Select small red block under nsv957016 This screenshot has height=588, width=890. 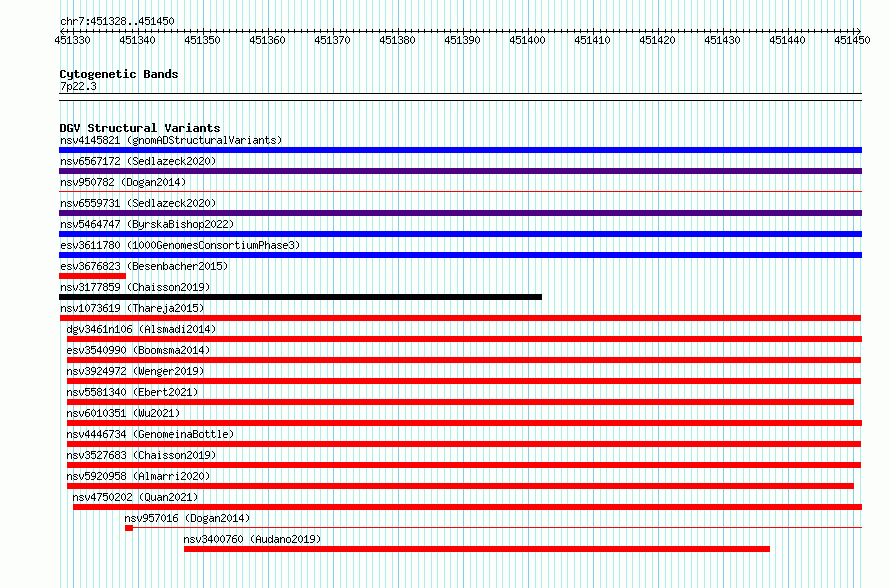click(x=129, y=528)
